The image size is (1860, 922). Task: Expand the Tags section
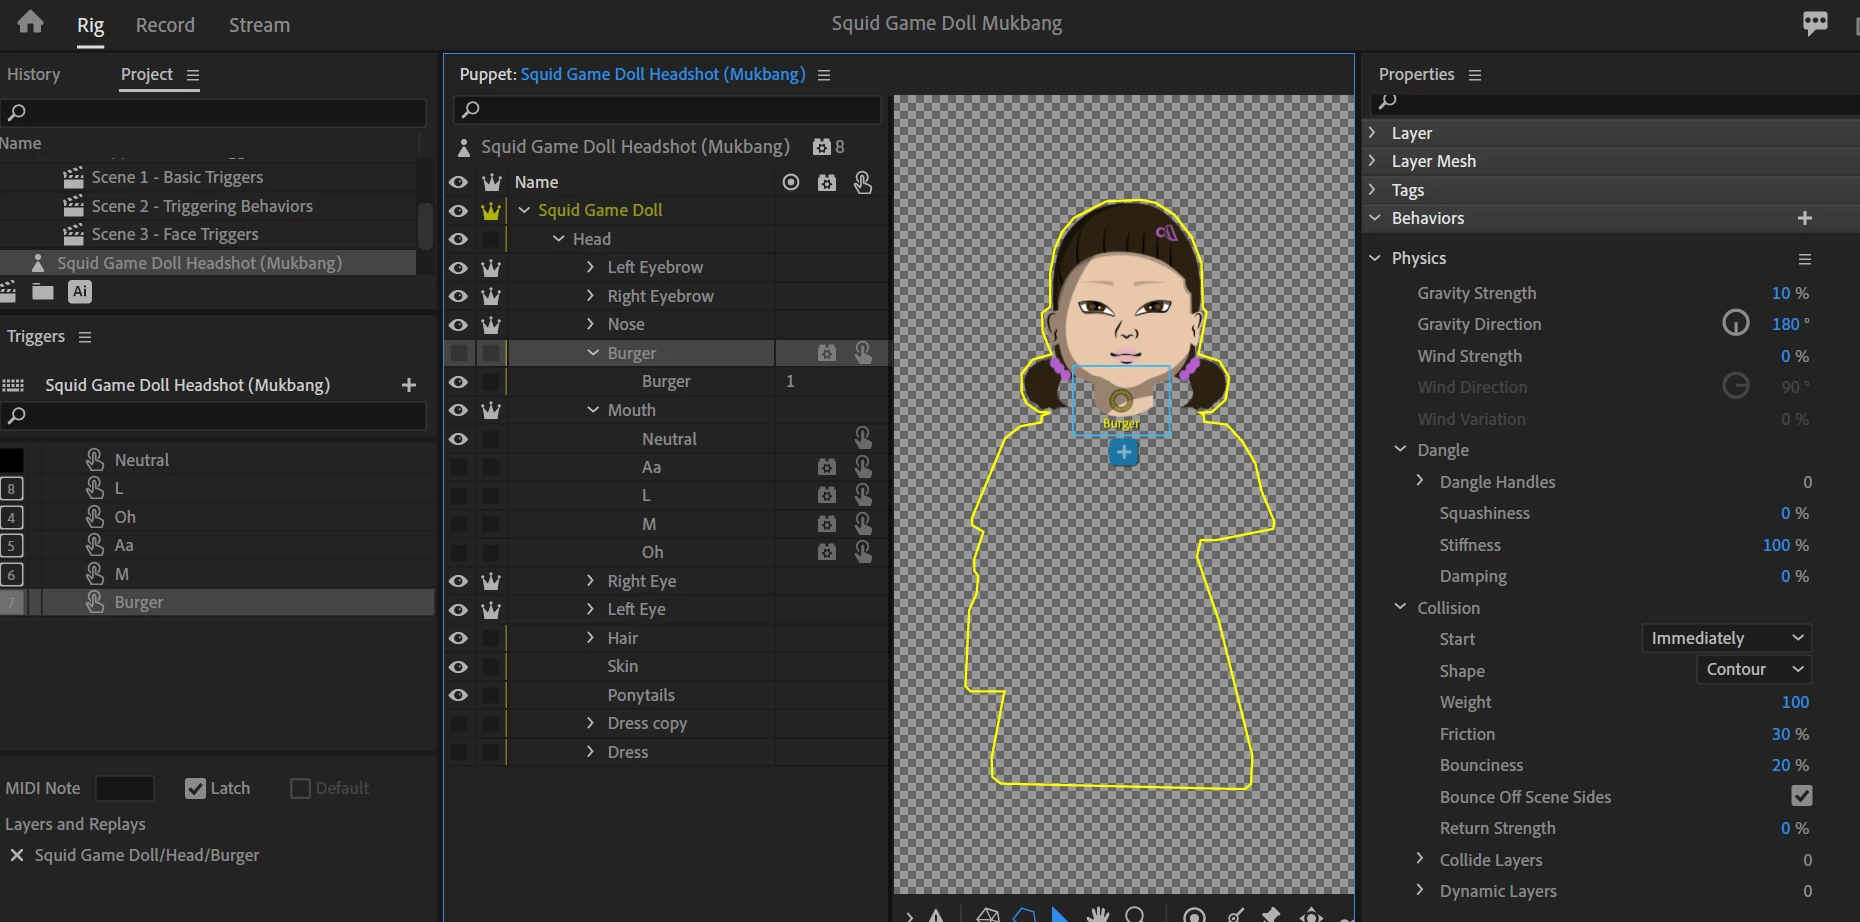coord(1373,190)
